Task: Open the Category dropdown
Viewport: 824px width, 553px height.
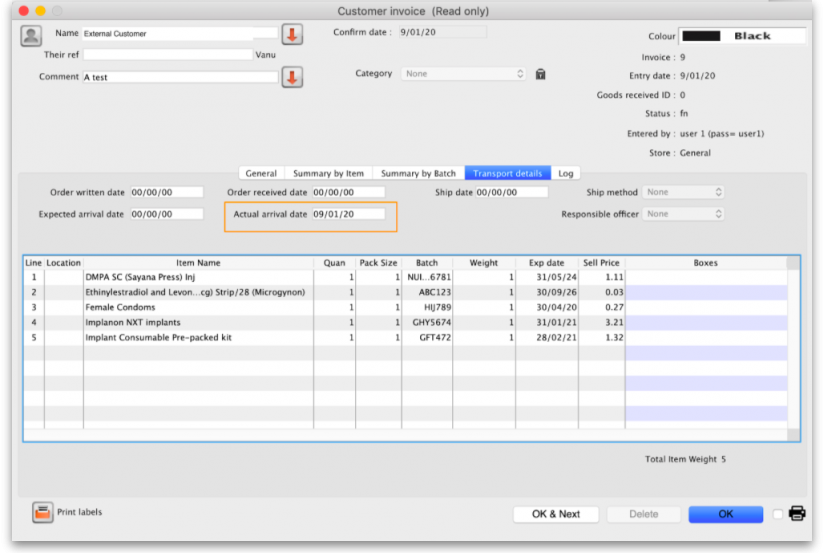Action: (x=463, y=74)
